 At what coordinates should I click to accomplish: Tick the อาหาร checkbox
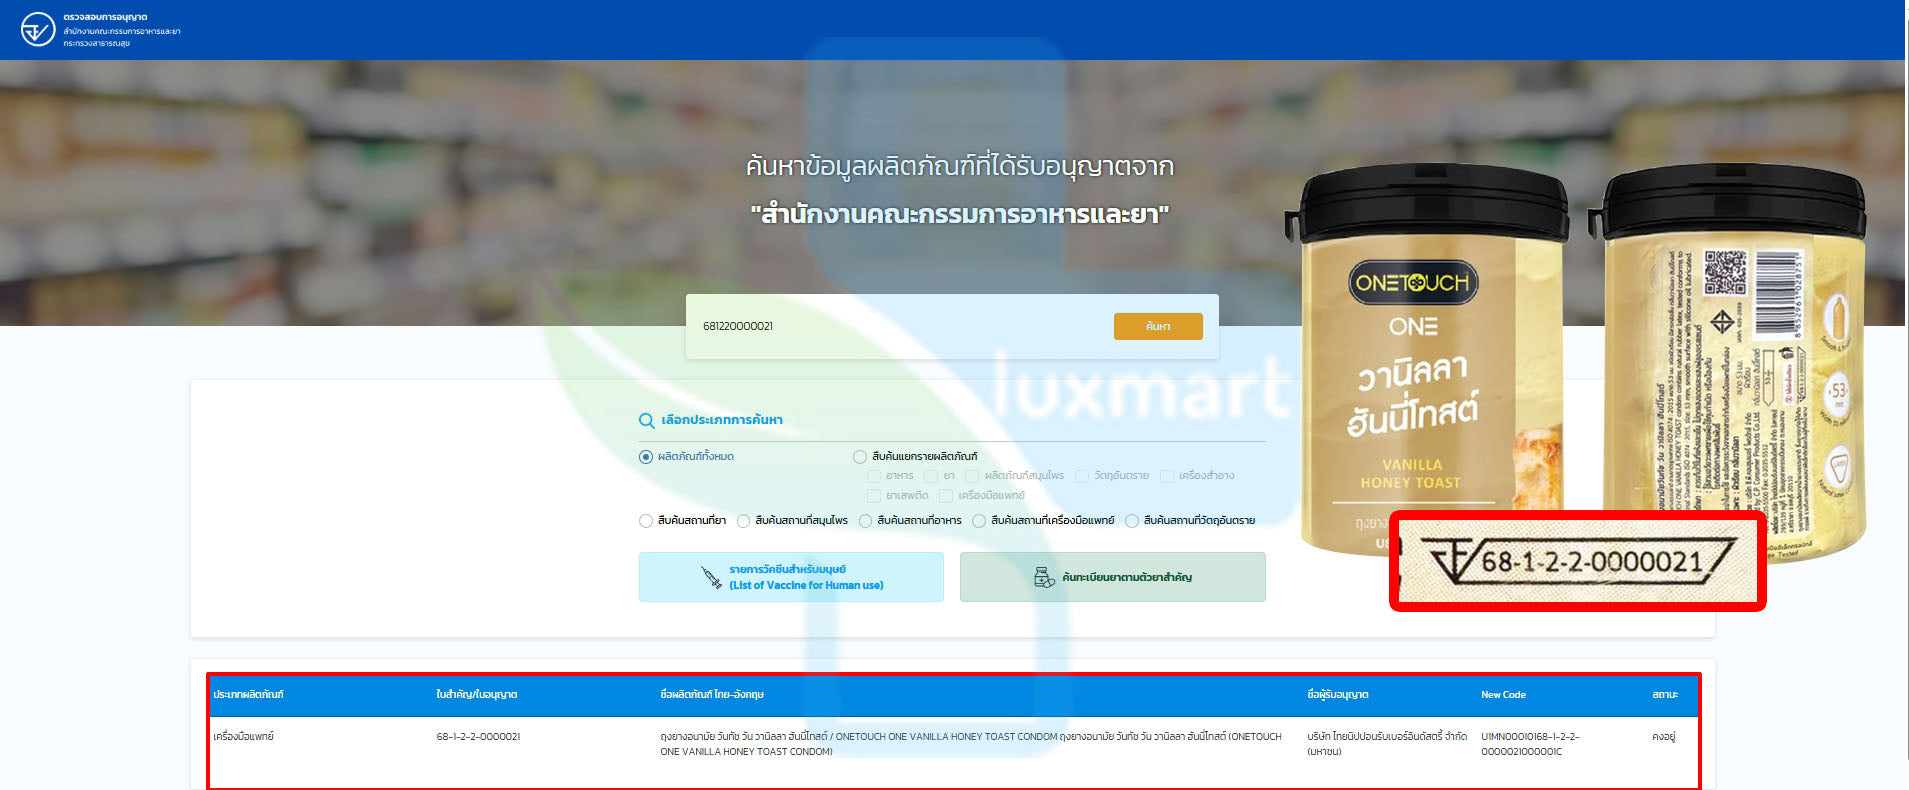[874, 476]
